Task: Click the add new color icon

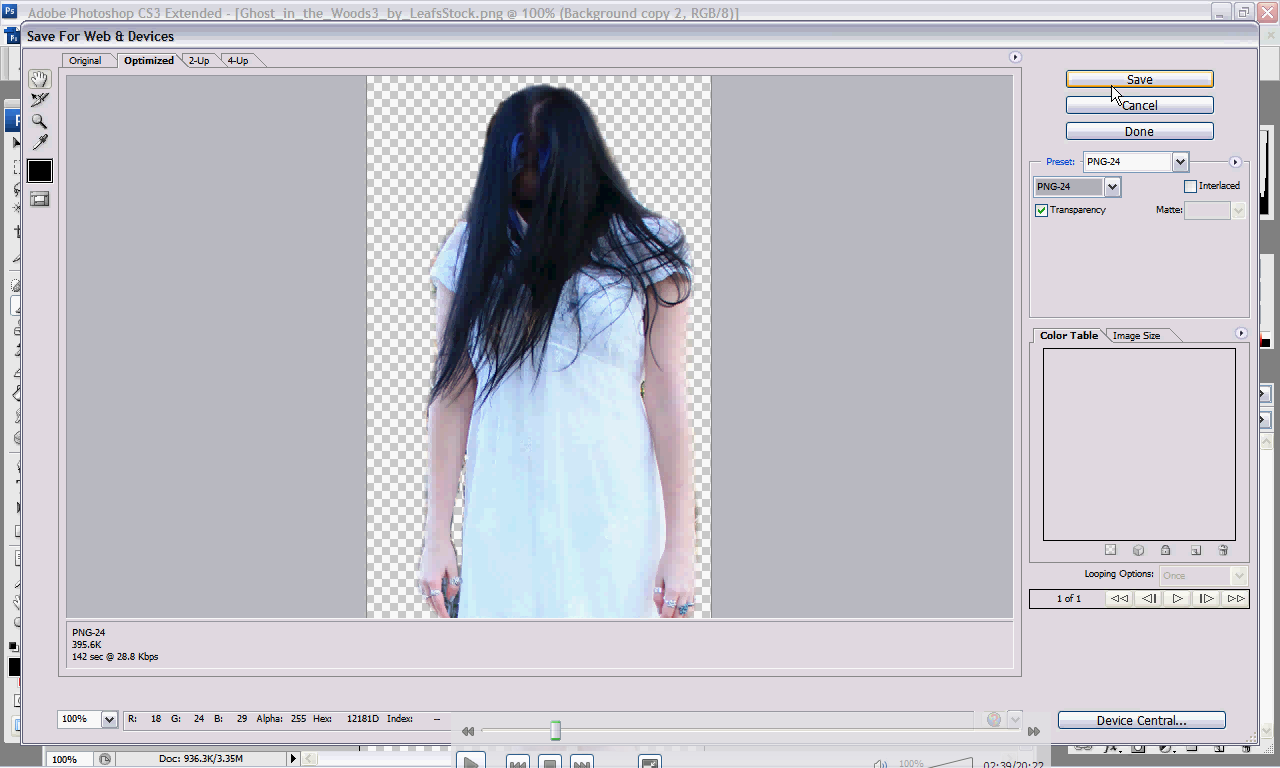Action: [1195, 550]
